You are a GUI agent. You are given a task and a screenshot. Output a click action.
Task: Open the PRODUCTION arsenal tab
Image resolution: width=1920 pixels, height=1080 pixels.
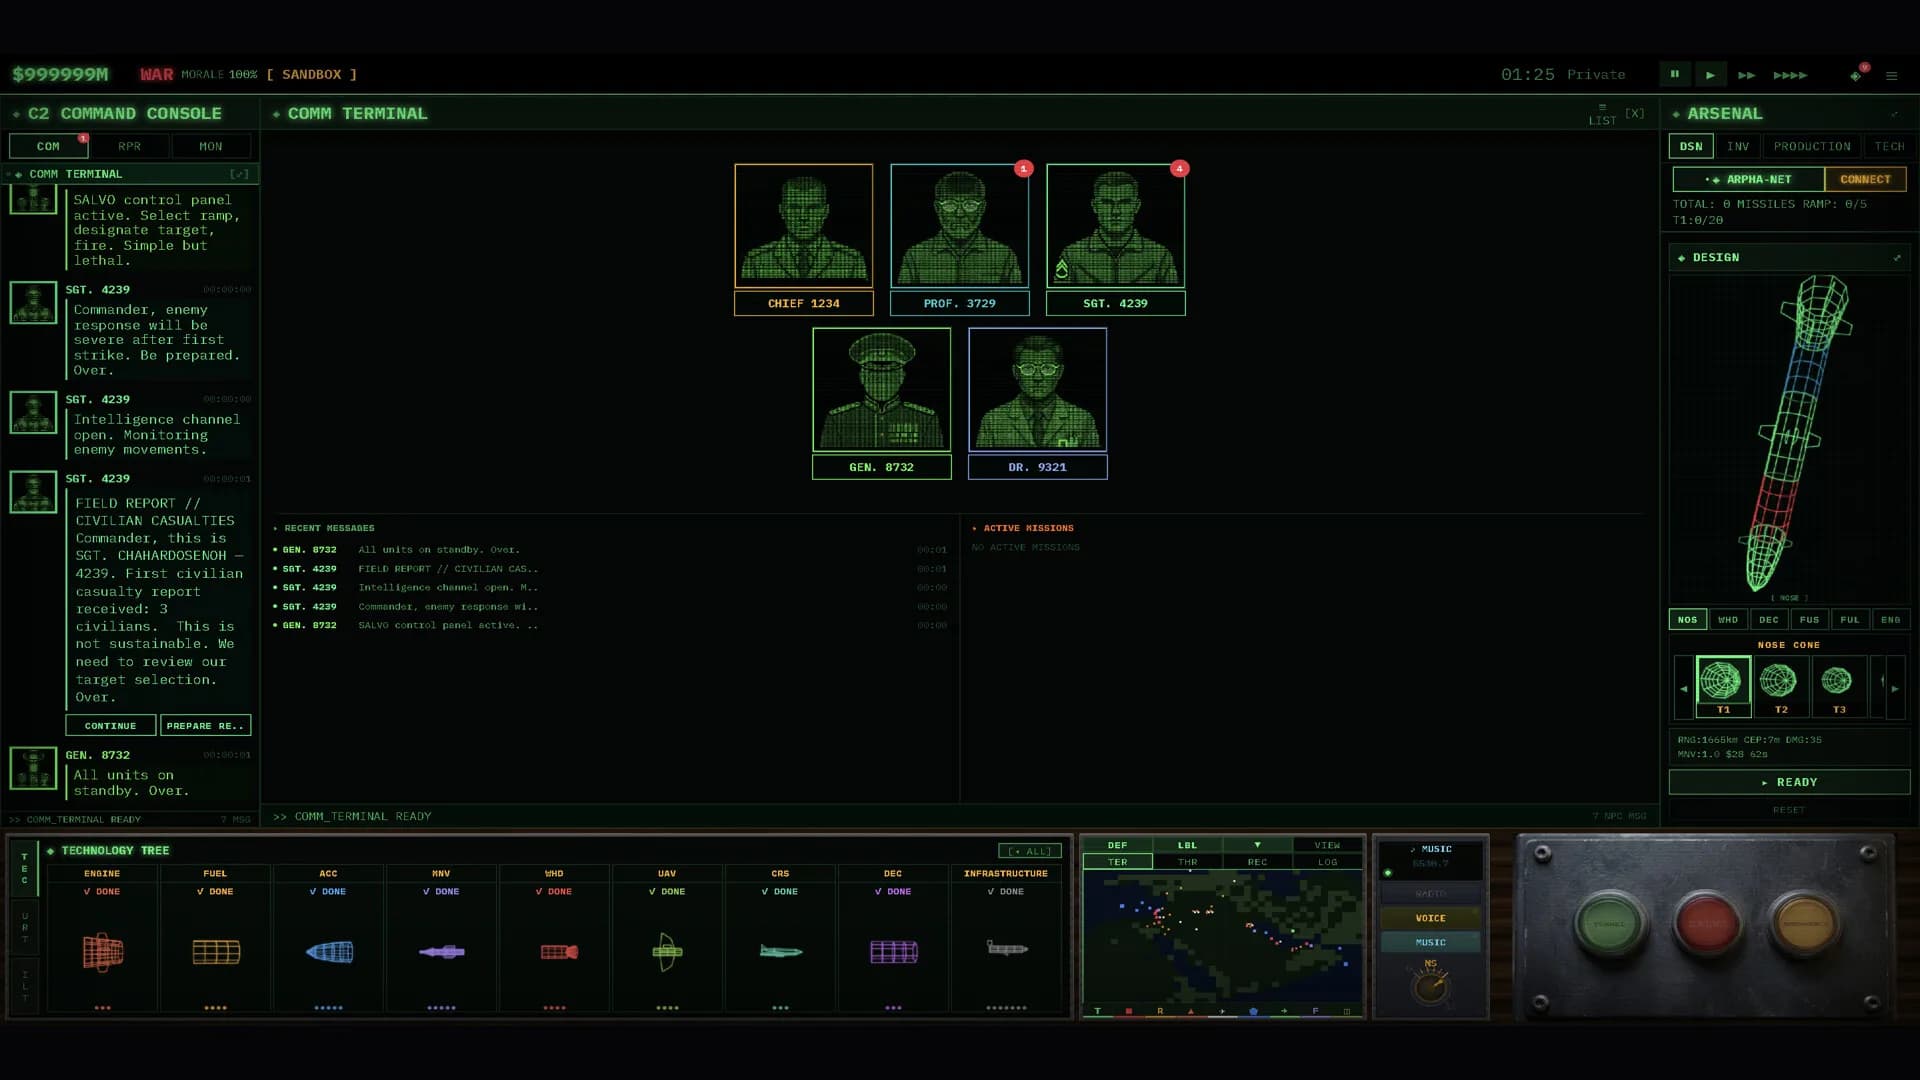1812,146
